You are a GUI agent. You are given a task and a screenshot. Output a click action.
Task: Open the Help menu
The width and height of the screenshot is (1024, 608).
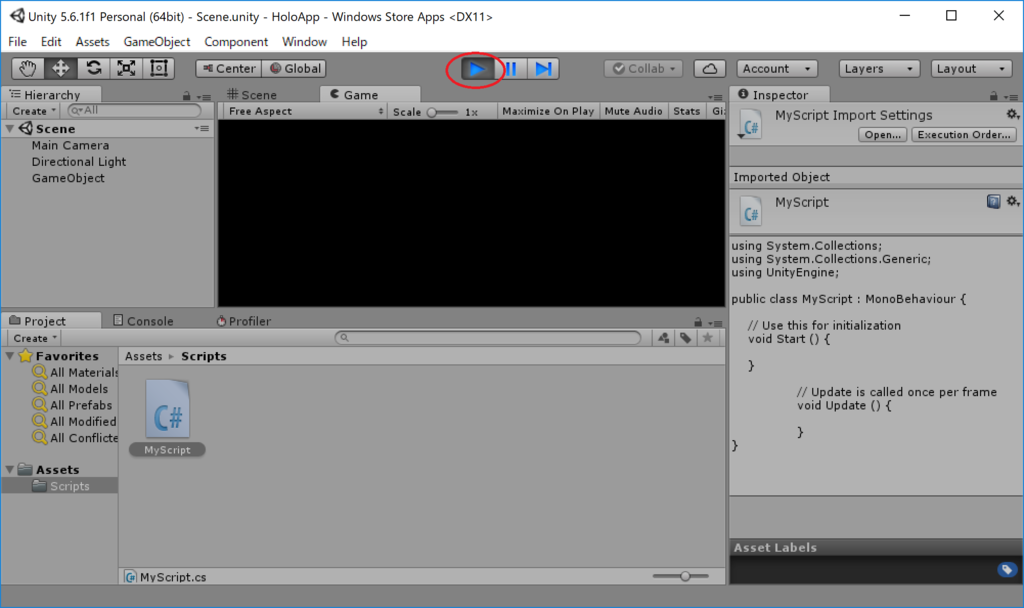point(354,42)
